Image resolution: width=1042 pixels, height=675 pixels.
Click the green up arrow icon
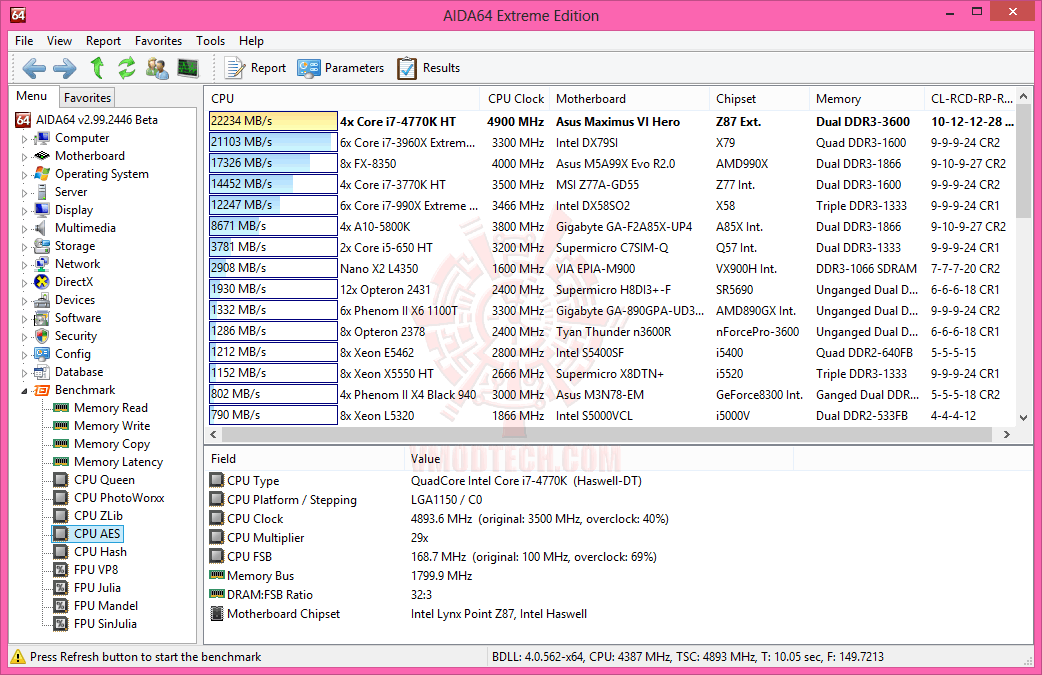click(x=95, y=68)
